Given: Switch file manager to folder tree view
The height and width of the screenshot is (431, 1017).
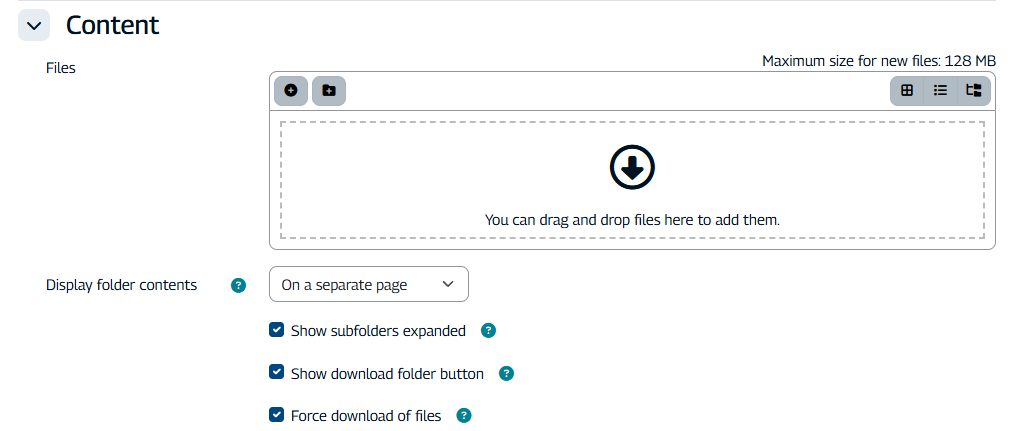Looking at the screenshot, I should pyautogui.click(x=973, y=90).
